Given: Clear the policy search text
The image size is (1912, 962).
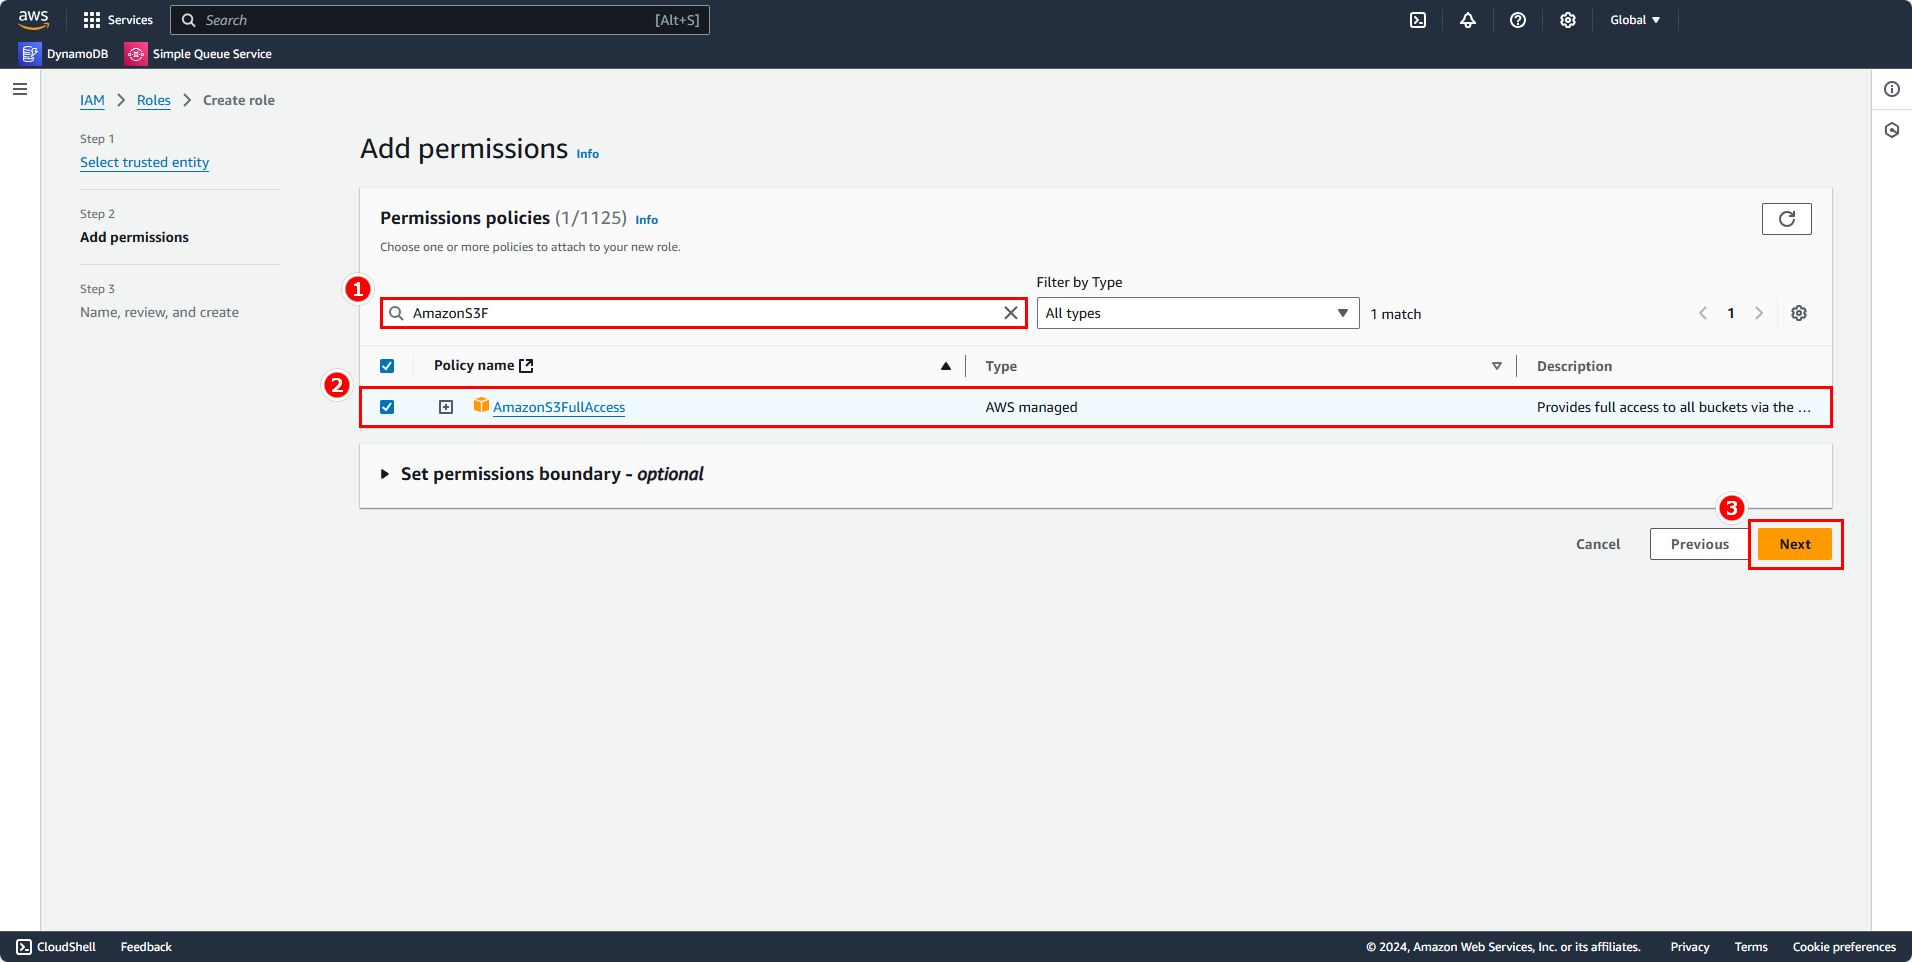Looking at the screenshot, I should (1011, 313).
